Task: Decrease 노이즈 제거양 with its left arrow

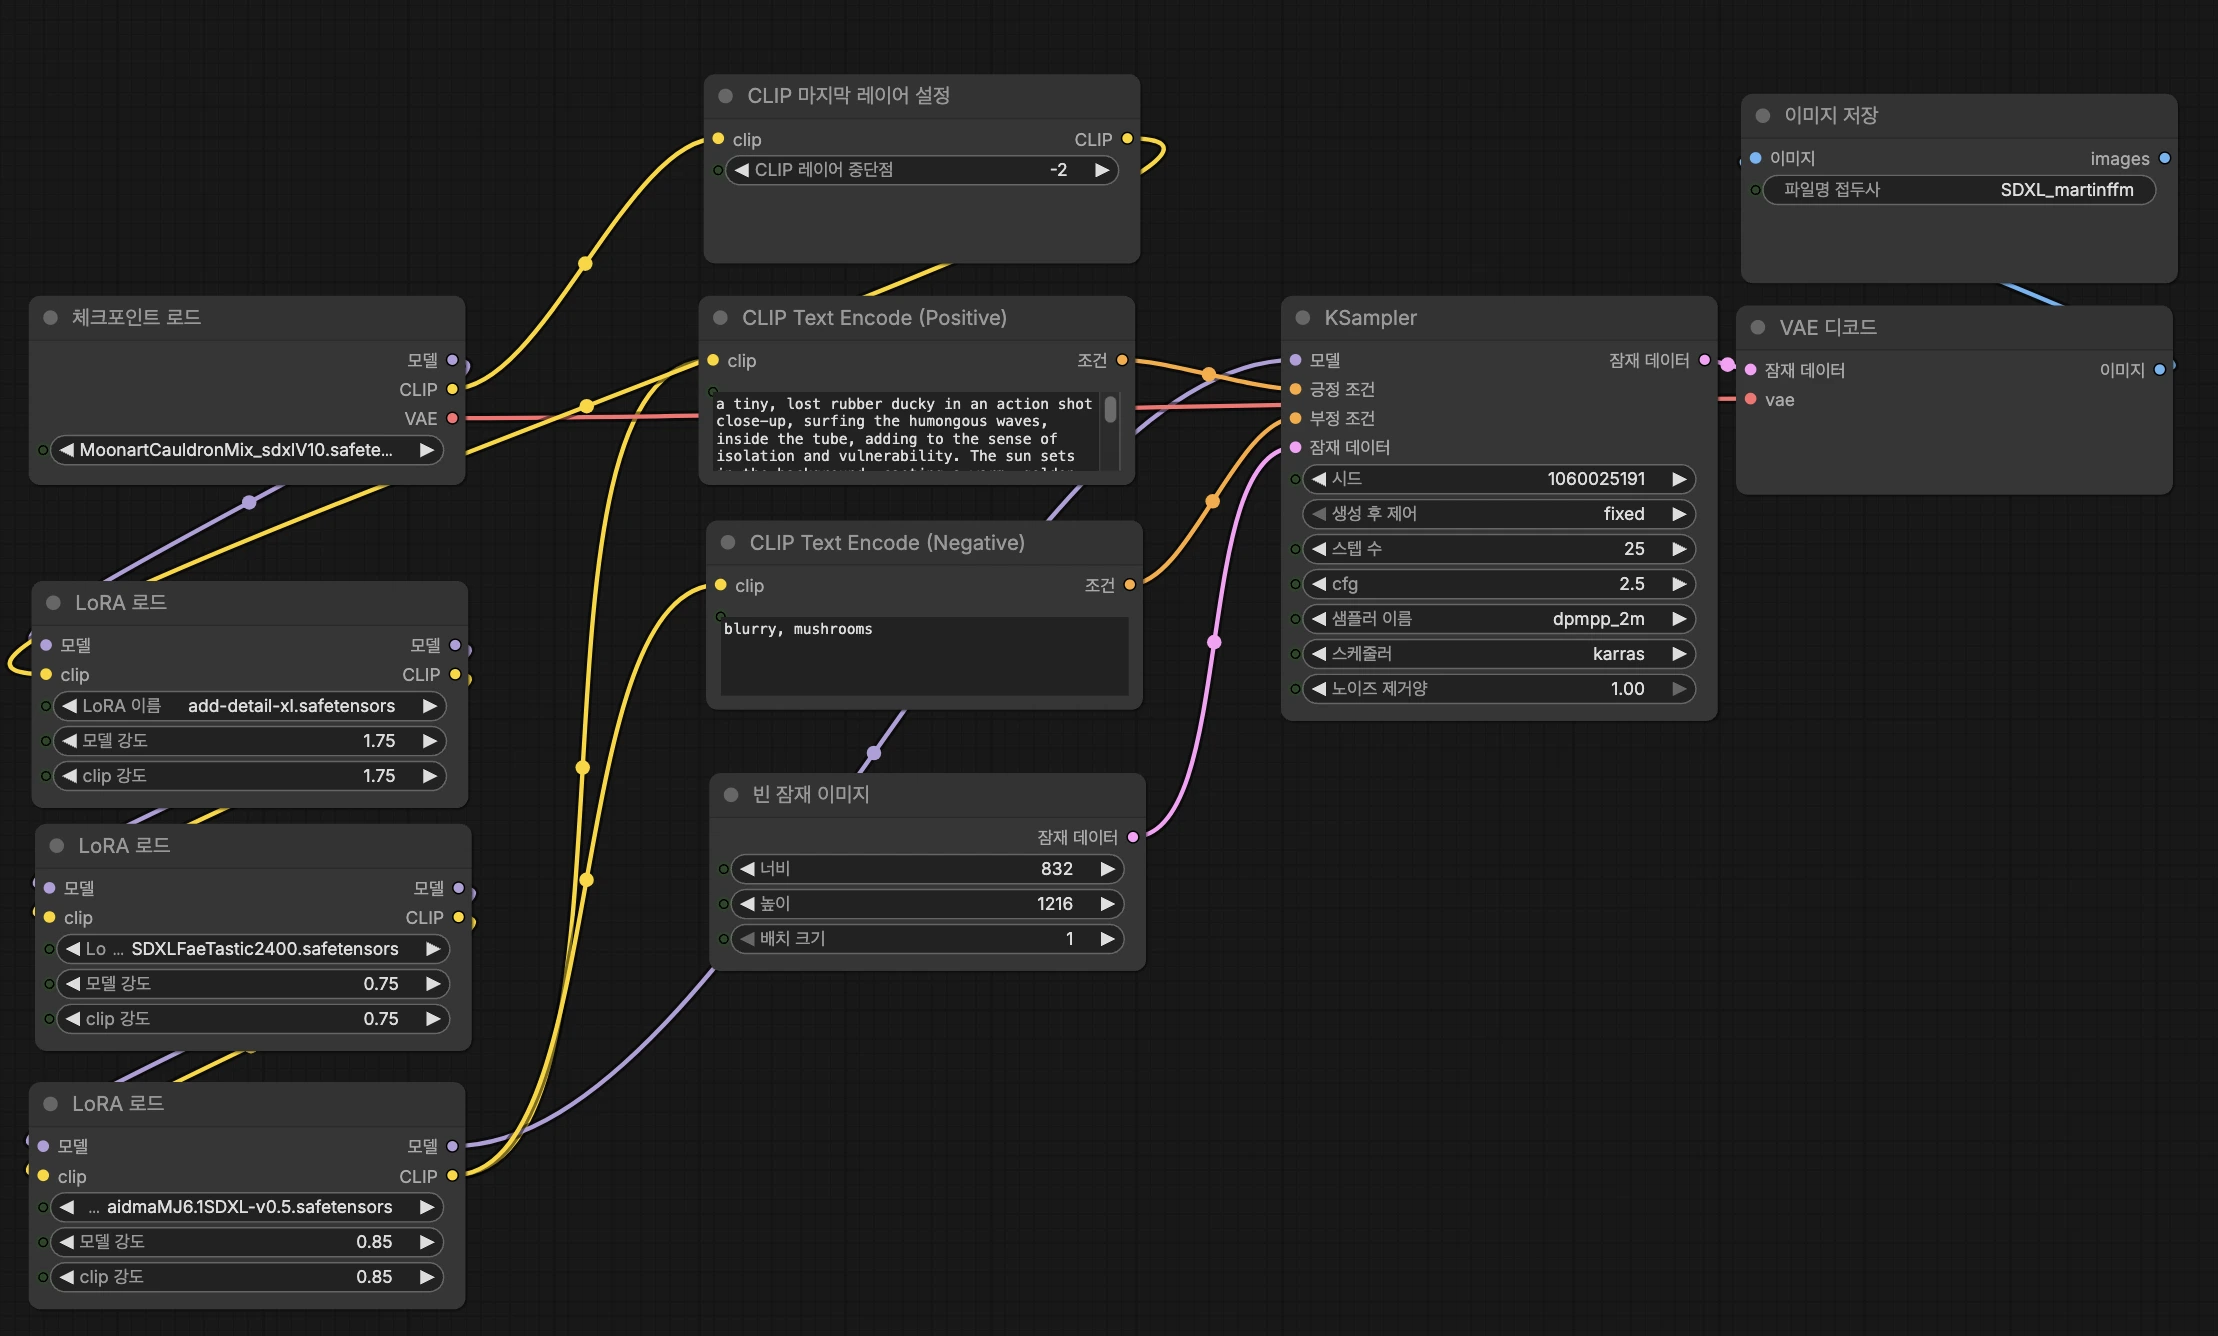Action: point(1319,689)
